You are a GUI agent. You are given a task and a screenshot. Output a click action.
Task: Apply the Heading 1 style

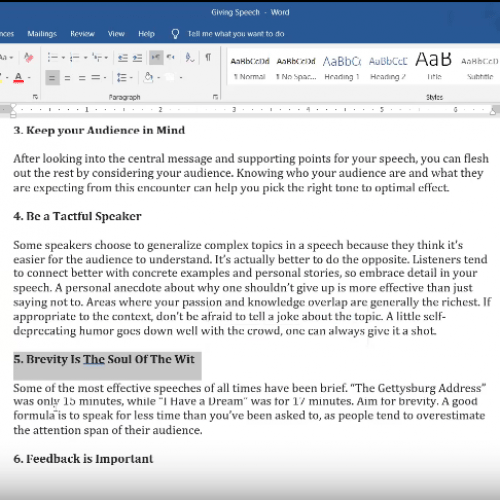pyautogui.click(x=342, y=68)
